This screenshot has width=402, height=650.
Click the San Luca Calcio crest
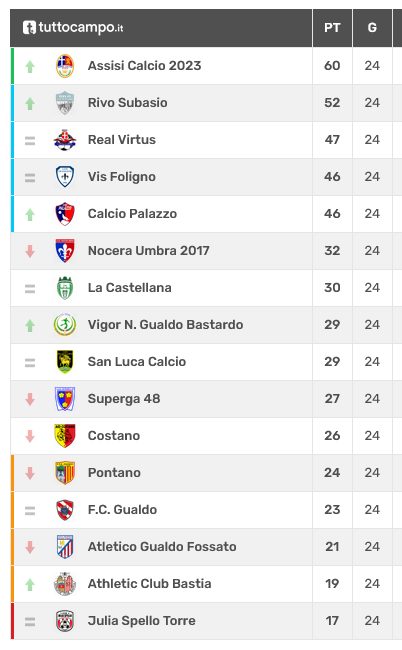[x=65, y=361]
